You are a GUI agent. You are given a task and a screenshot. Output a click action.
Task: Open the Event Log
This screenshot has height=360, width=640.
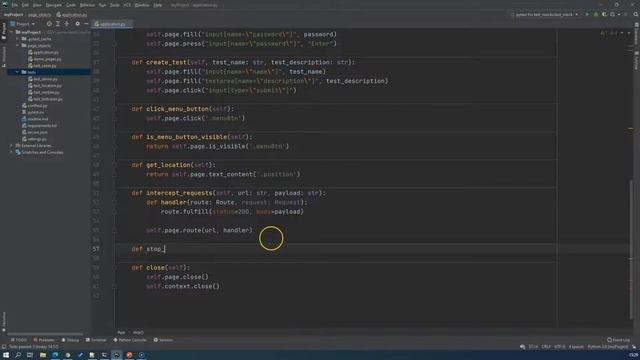[x=618, y=340]
